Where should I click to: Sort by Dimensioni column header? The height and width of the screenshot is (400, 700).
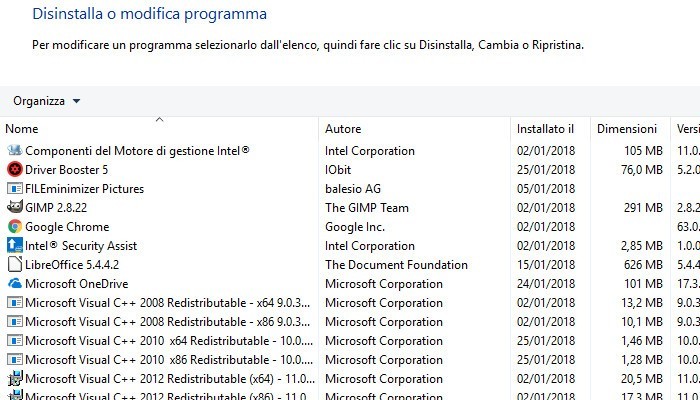point(627,129)
